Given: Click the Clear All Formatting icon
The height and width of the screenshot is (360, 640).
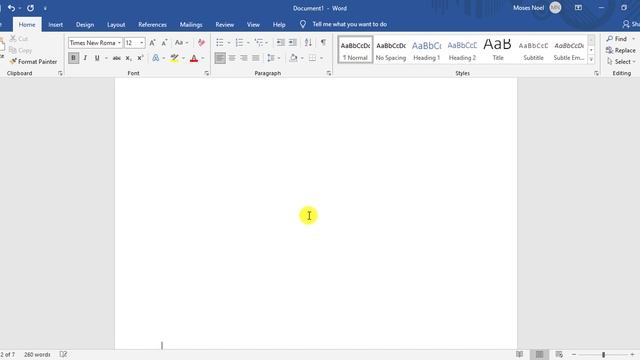Looking at the screenshot, I should coord(201,42).
